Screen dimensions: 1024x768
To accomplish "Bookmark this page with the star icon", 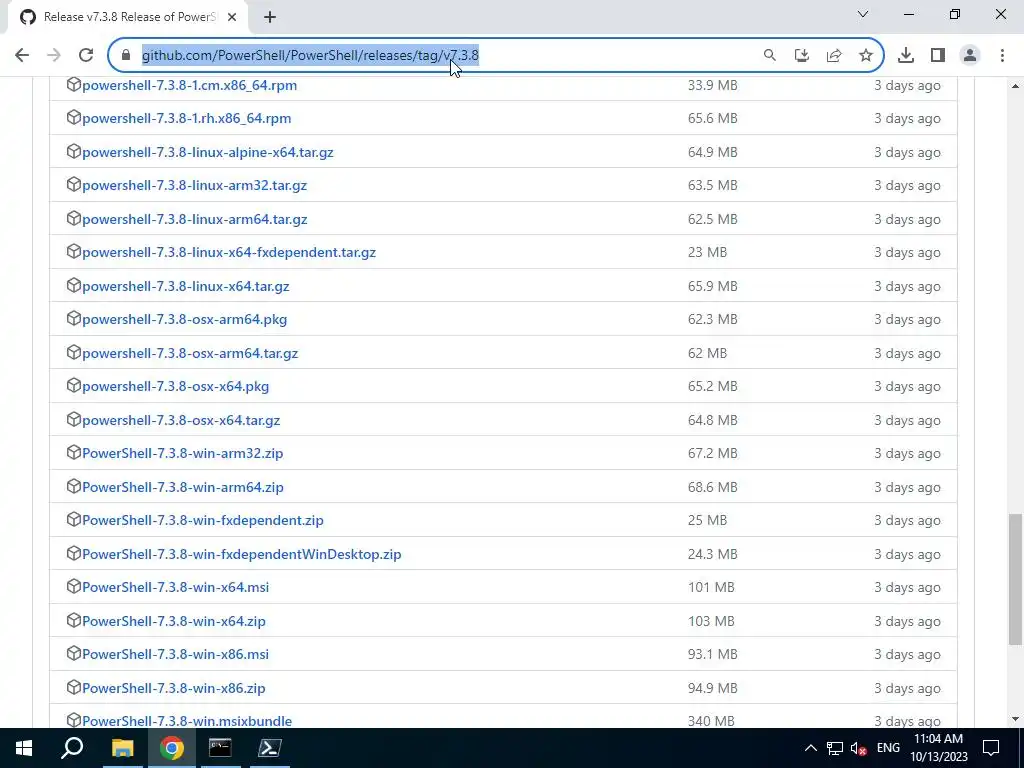I will (x=866, y=56).
